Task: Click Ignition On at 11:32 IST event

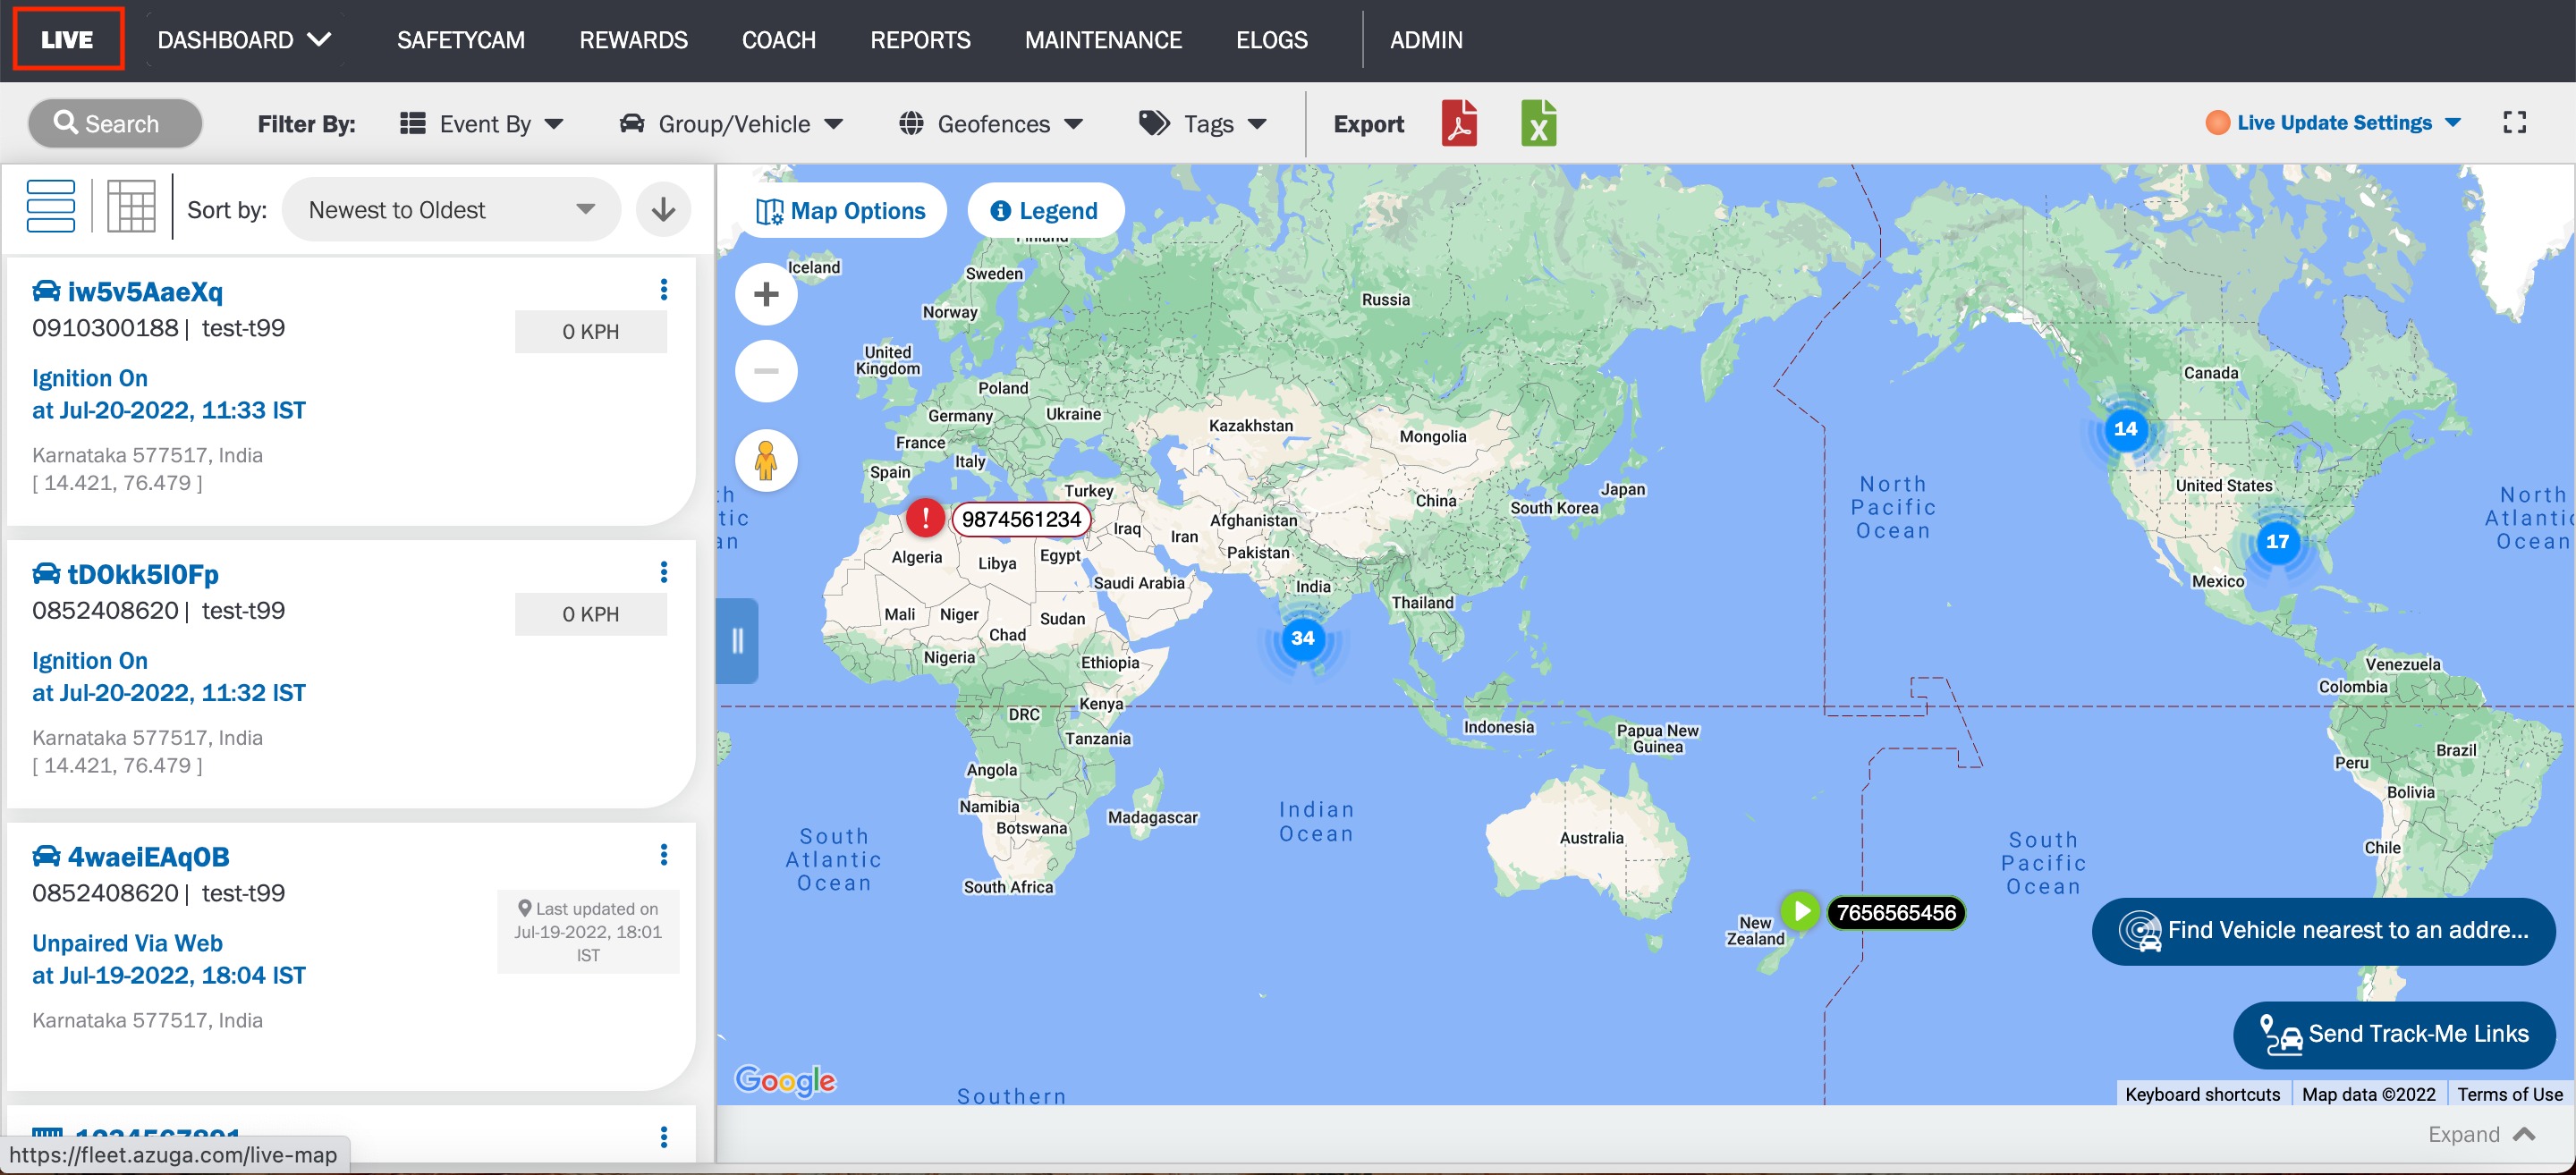Action: pos(168,677)
